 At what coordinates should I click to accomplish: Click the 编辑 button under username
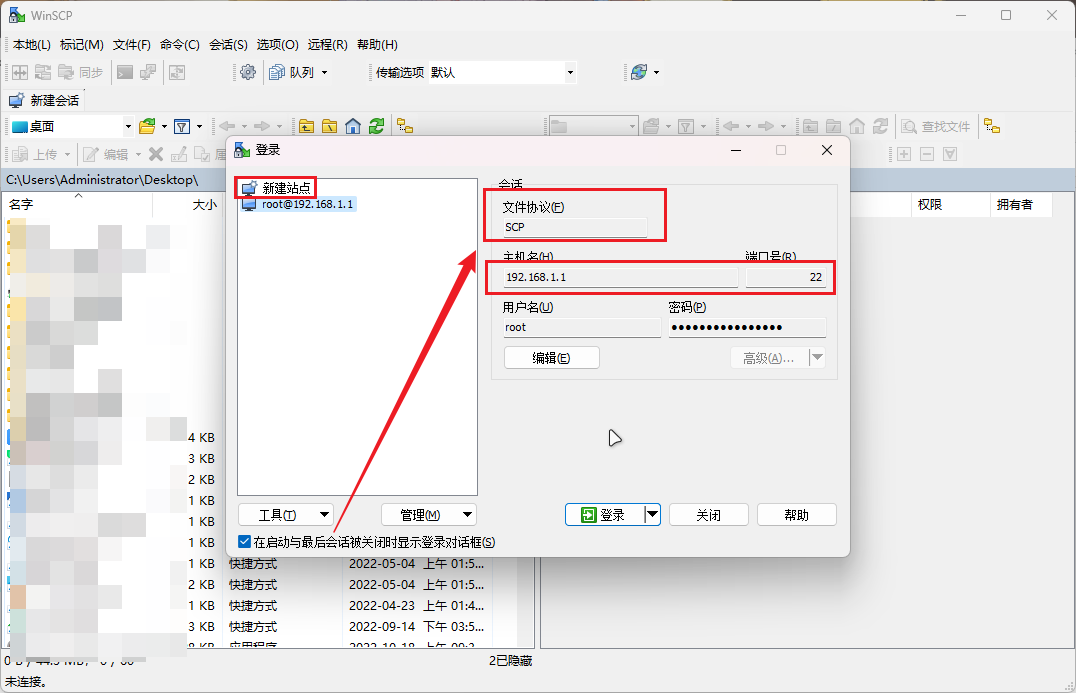coord(552,357)
